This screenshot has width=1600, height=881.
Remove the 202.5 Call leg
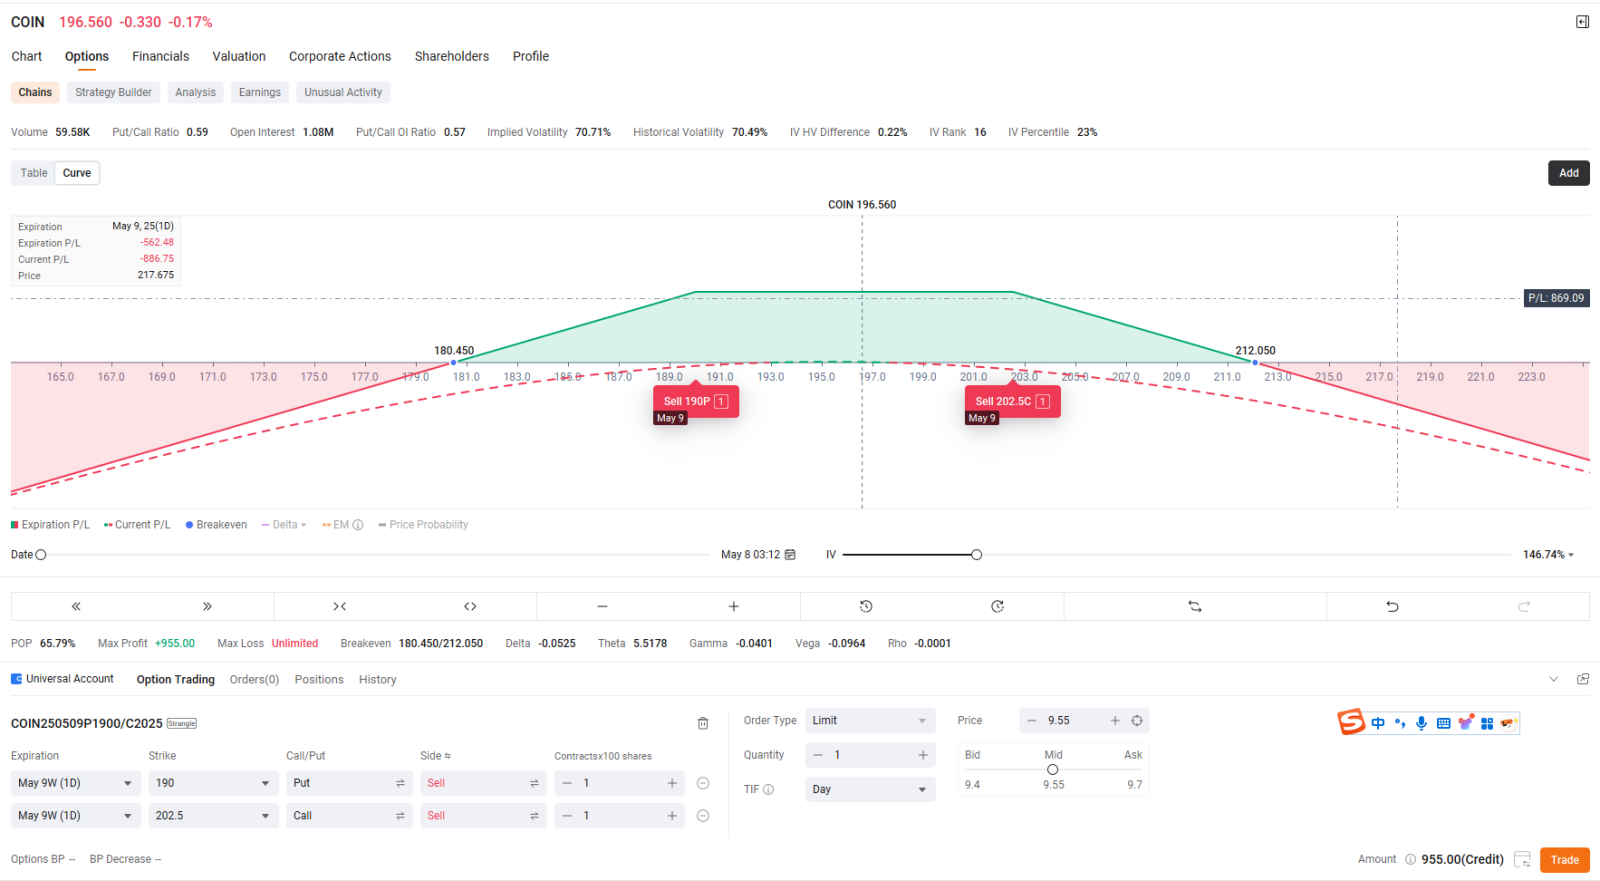click(703, 816)
